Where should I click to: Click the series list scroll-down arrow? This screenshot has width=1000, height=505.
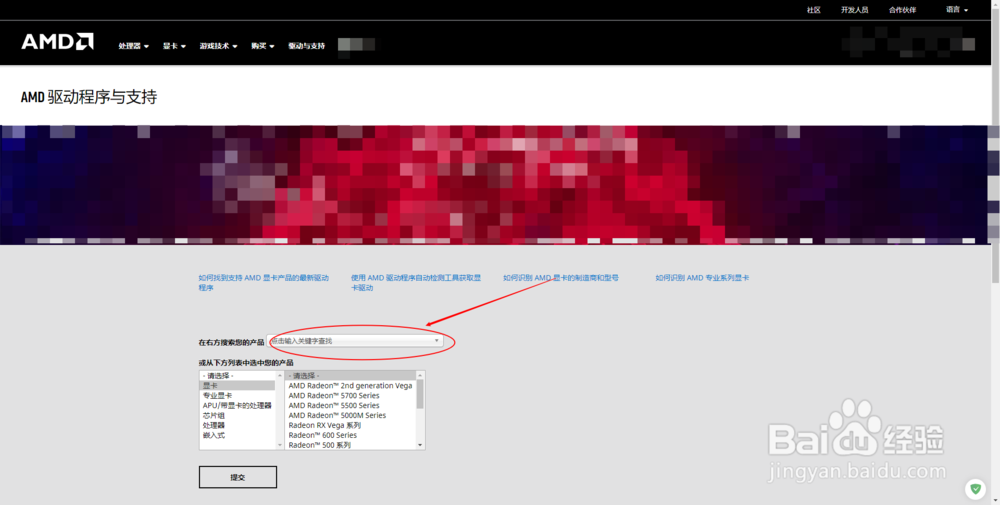pyautogui.click(x=420, y=445)
